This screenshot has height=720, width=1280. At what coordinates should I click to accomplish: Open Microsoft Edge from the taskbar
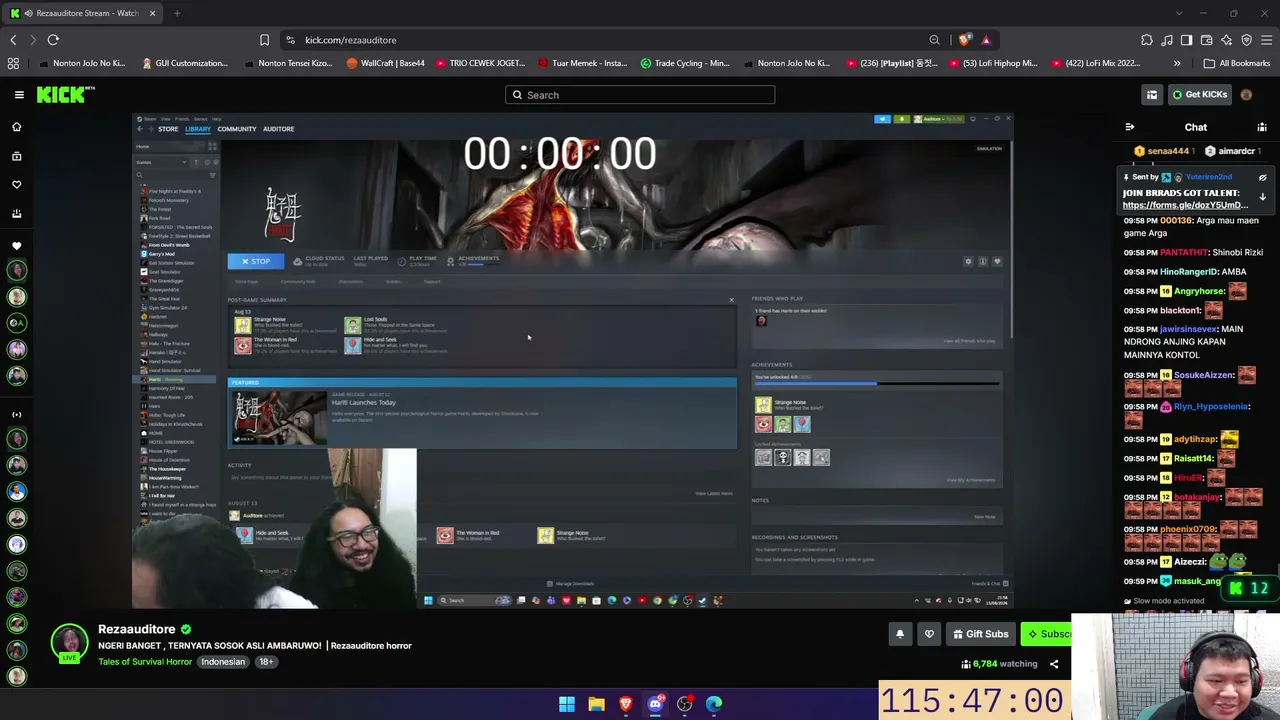tap(714, 704)
